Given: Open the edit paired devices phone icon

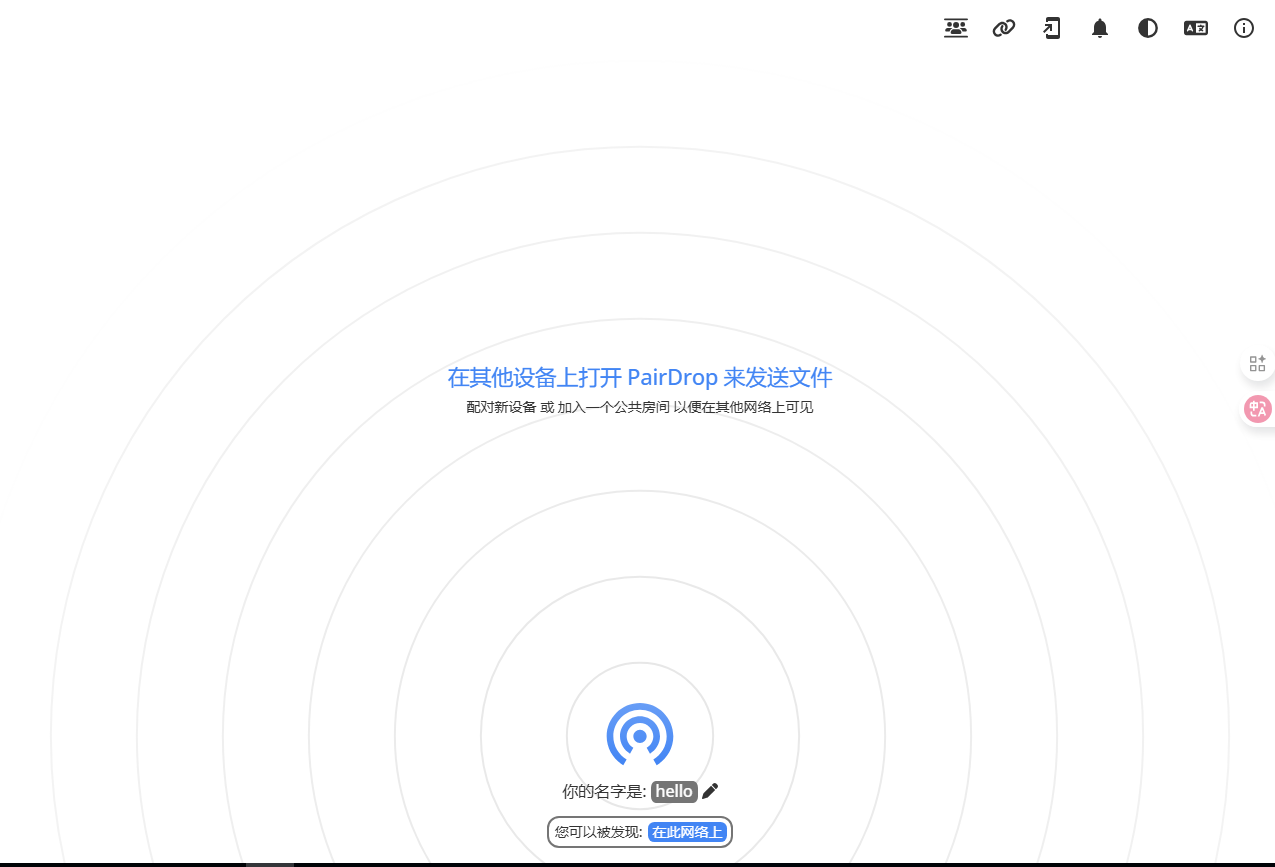Looking at the screenshot, I should [x=1052, y=28].
